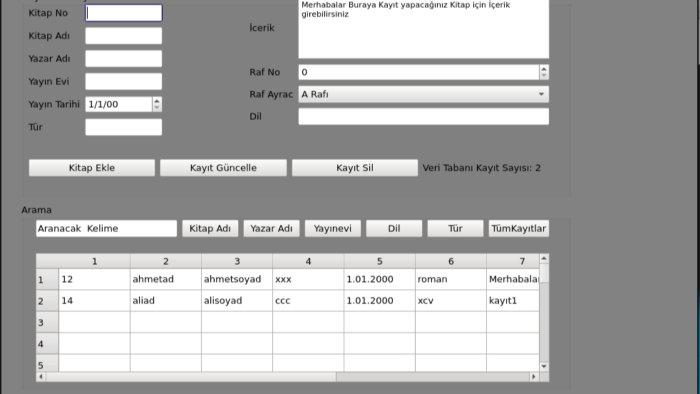The width and height of the screenshot is (700, 394).
Task: Click the Kayıt Sil button
Action: pos(355,168)
